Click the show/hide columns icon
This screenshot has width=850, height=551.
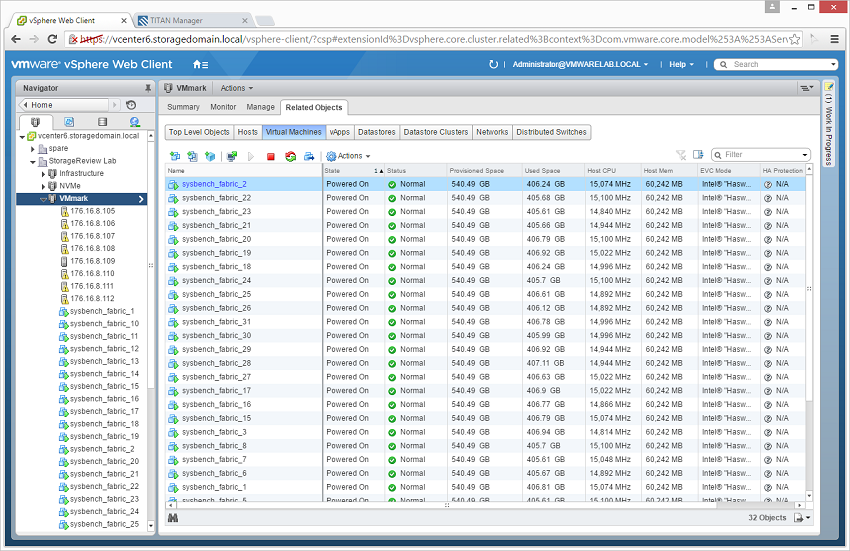(698, 155)
